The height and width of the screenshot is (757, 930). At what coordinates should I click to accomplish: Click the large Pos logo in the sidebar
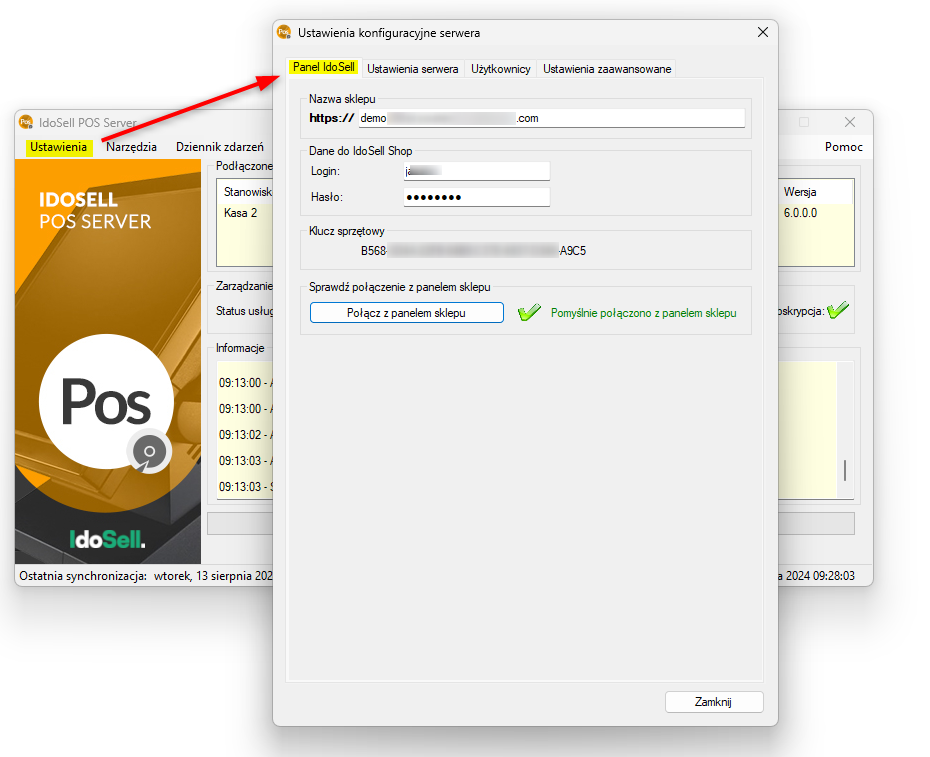(x=107, y=402)
